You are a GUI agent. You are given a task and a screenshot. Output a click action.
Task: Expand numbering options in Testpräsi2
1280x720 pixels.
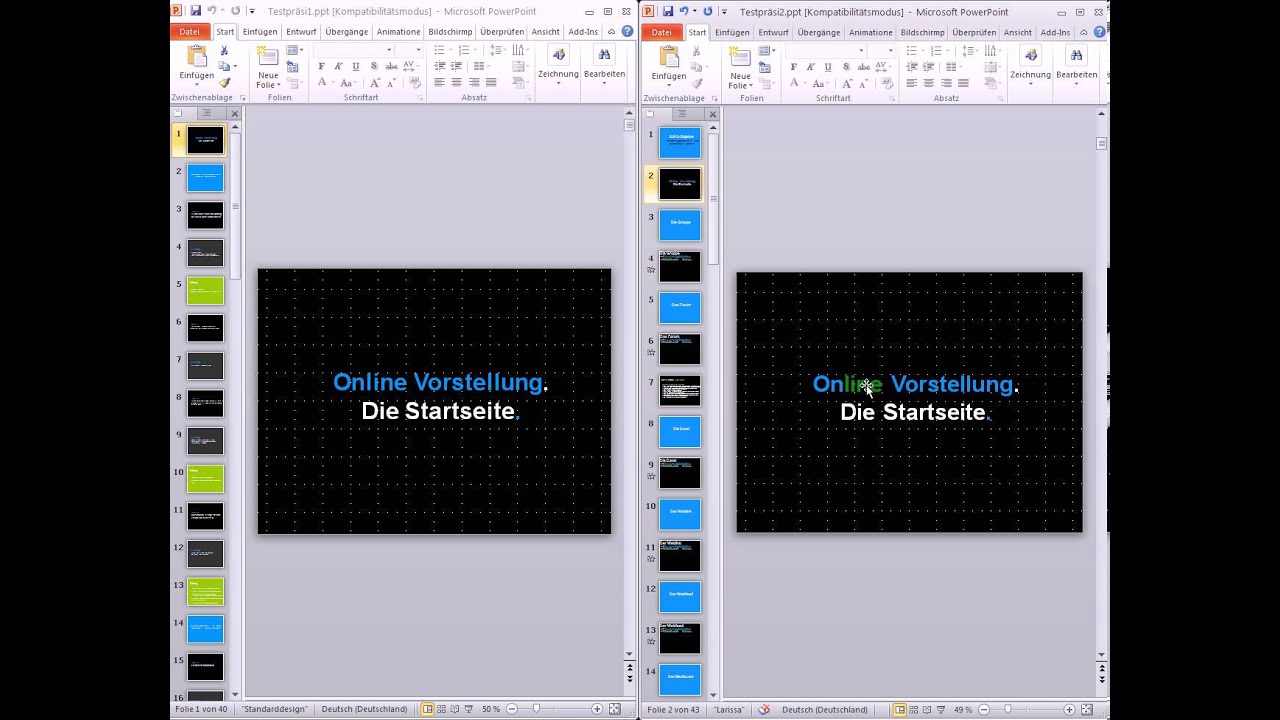click(948, 51)
